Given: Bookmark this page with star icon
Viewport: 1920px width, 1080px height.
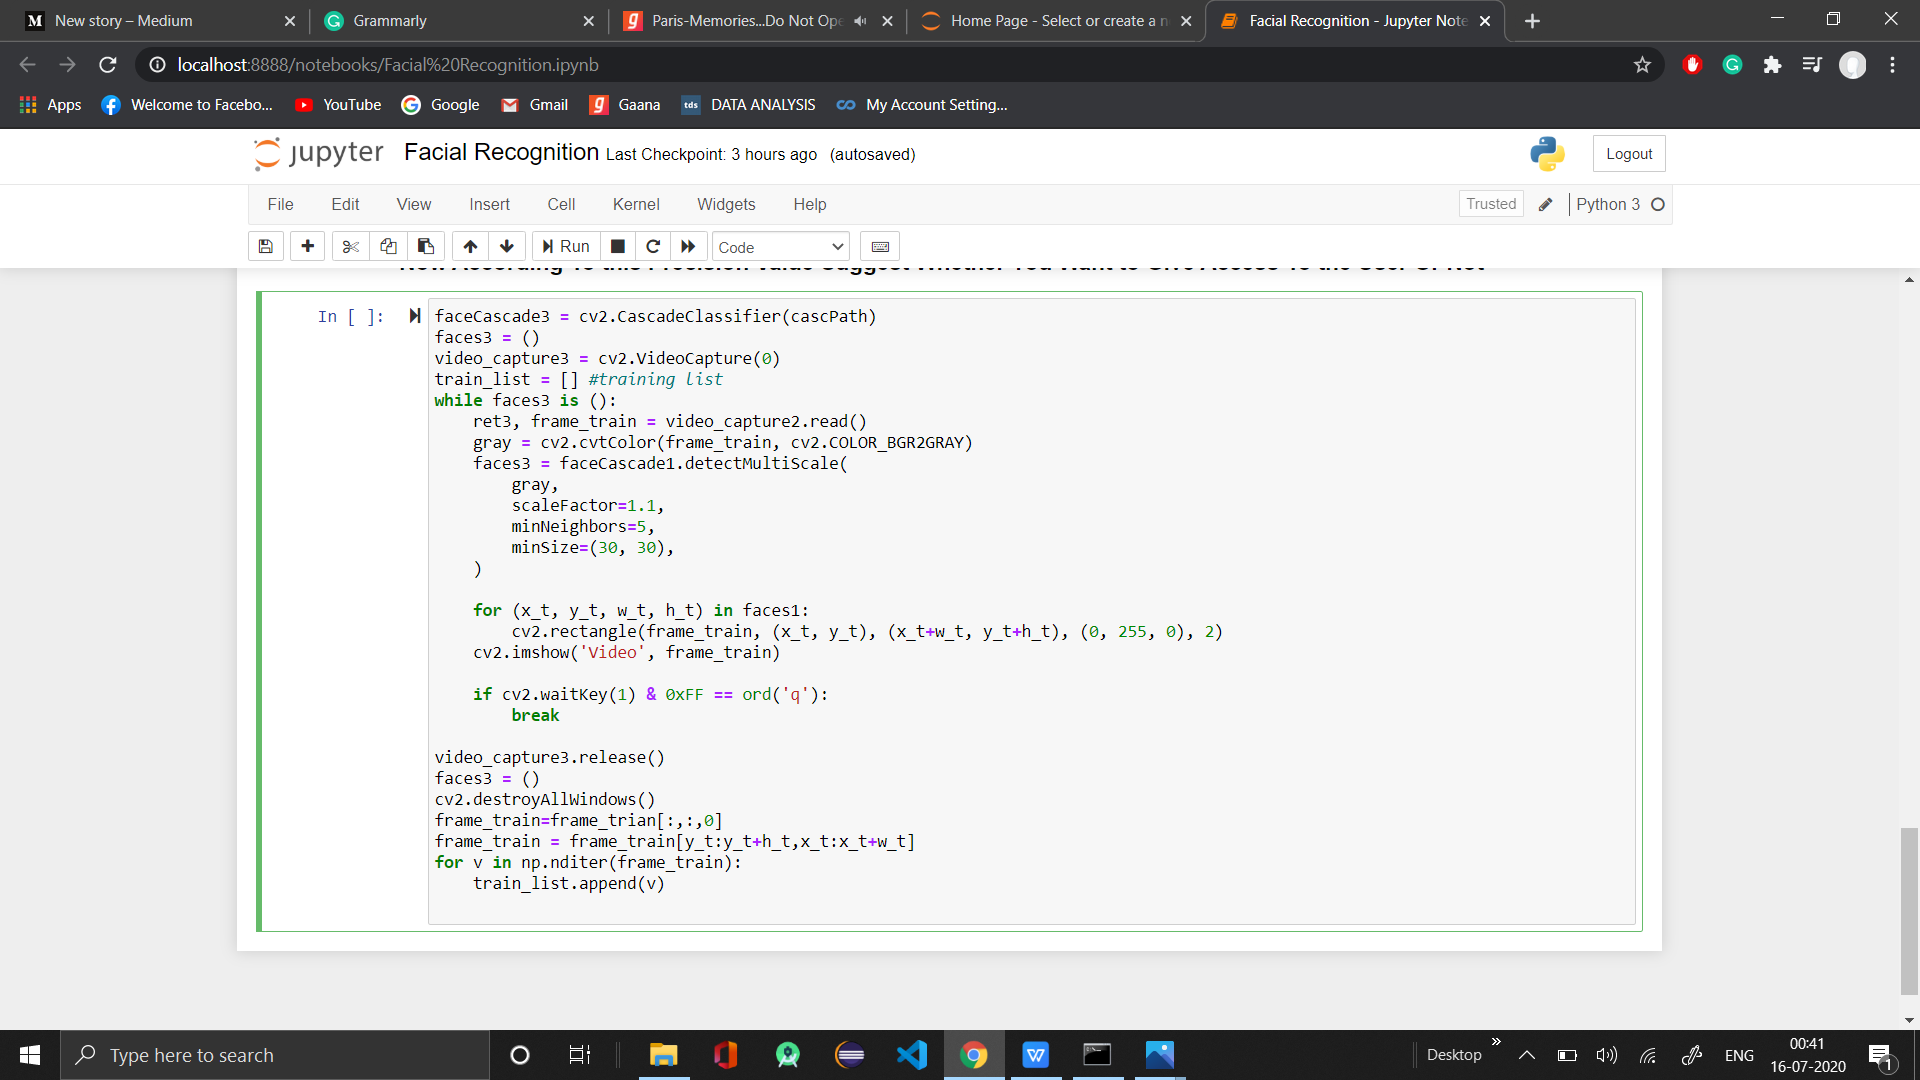Looking at the screenshot, I should click(x=1642, y=65).
